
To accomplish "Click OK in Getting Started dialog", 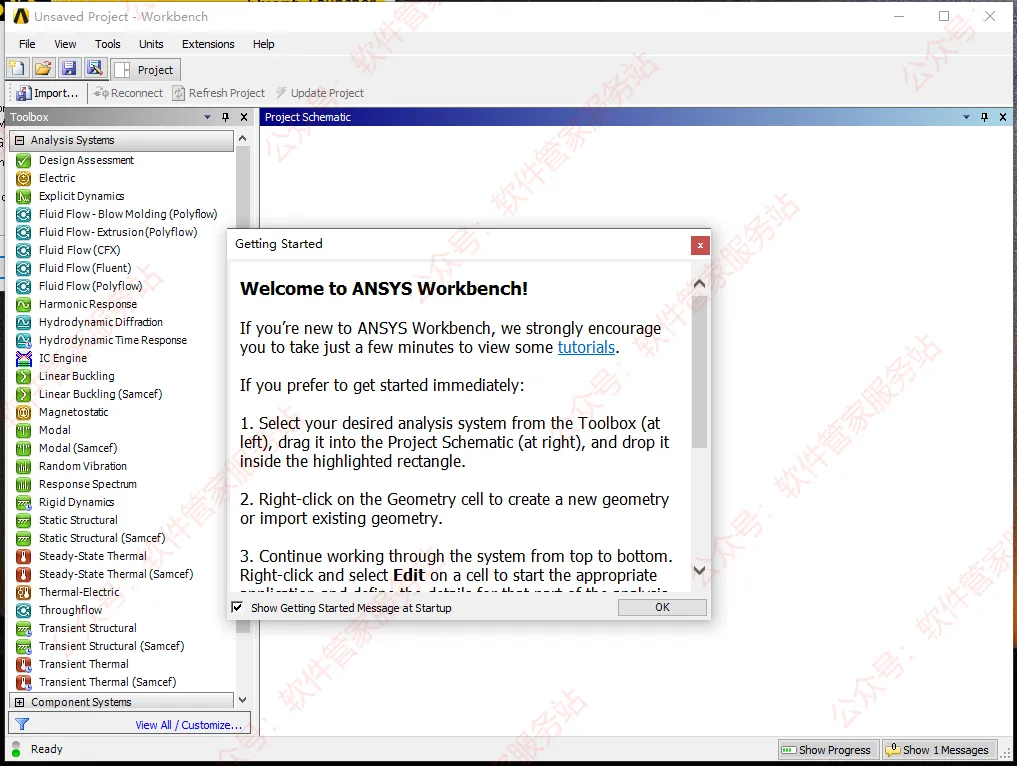I will tap(662, 607).
